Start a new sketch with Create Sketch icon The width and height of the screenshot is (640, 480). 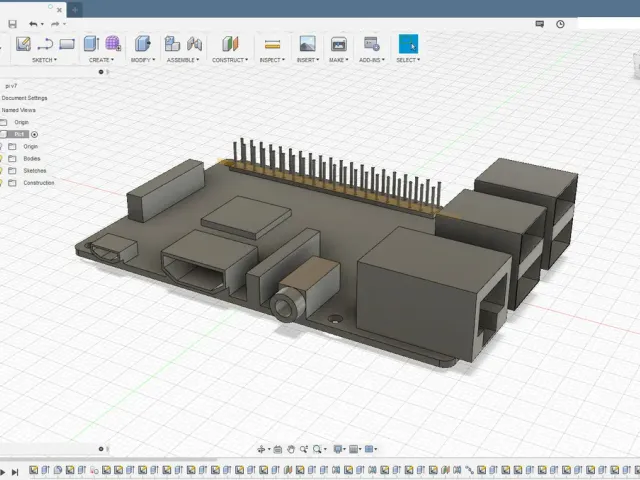(23, 44)
